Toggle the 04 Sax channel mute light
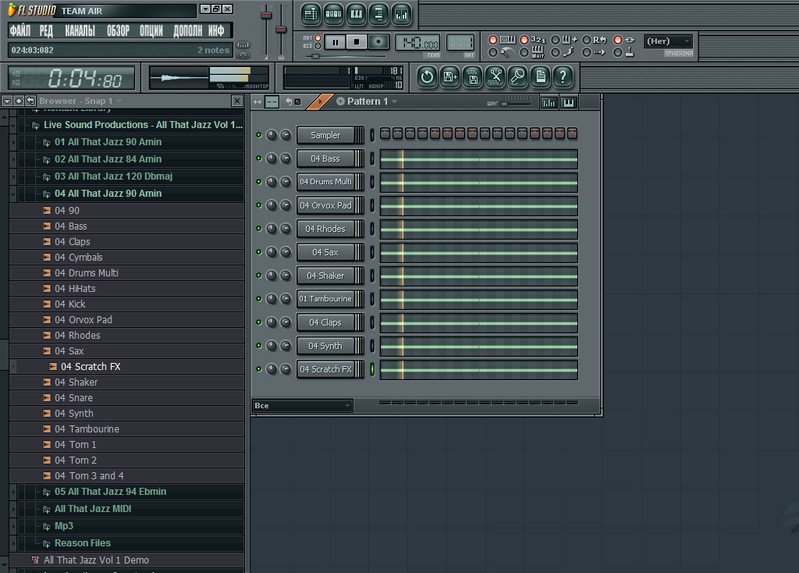The height and width of the screenshot is (573, 799). click(259, 253)
